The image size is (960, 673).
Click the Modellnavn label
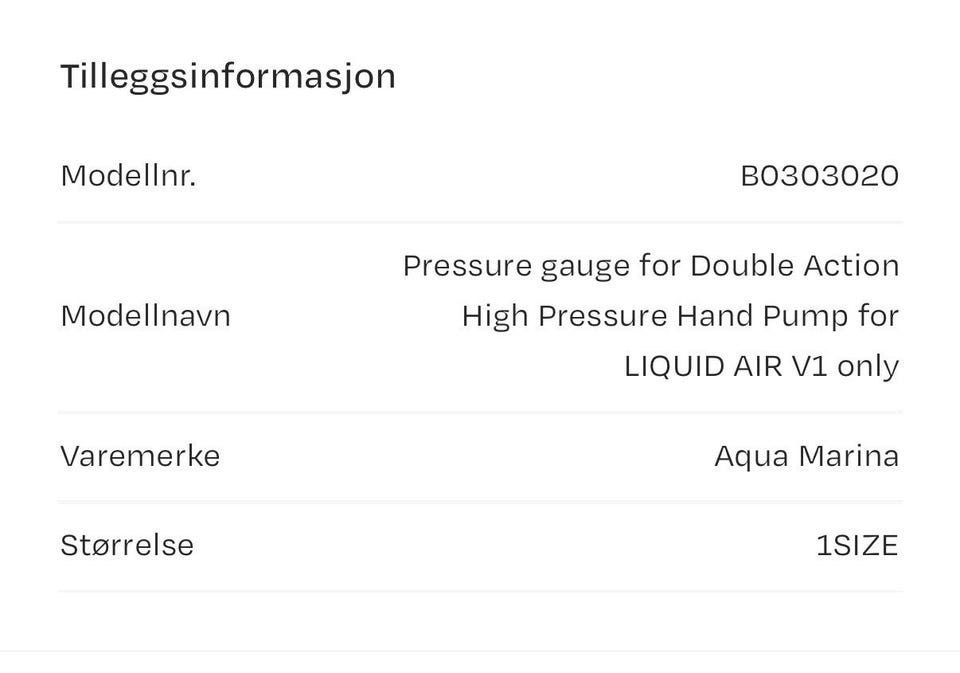pos(145,316)
